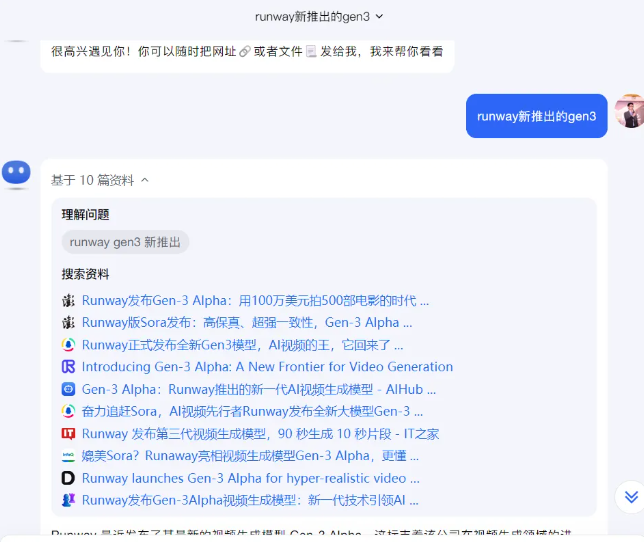This screenshot has height=542, width=644.
Task: Click the blue Kimi assistant avatar icon
Action: click(x=16, y=172)
